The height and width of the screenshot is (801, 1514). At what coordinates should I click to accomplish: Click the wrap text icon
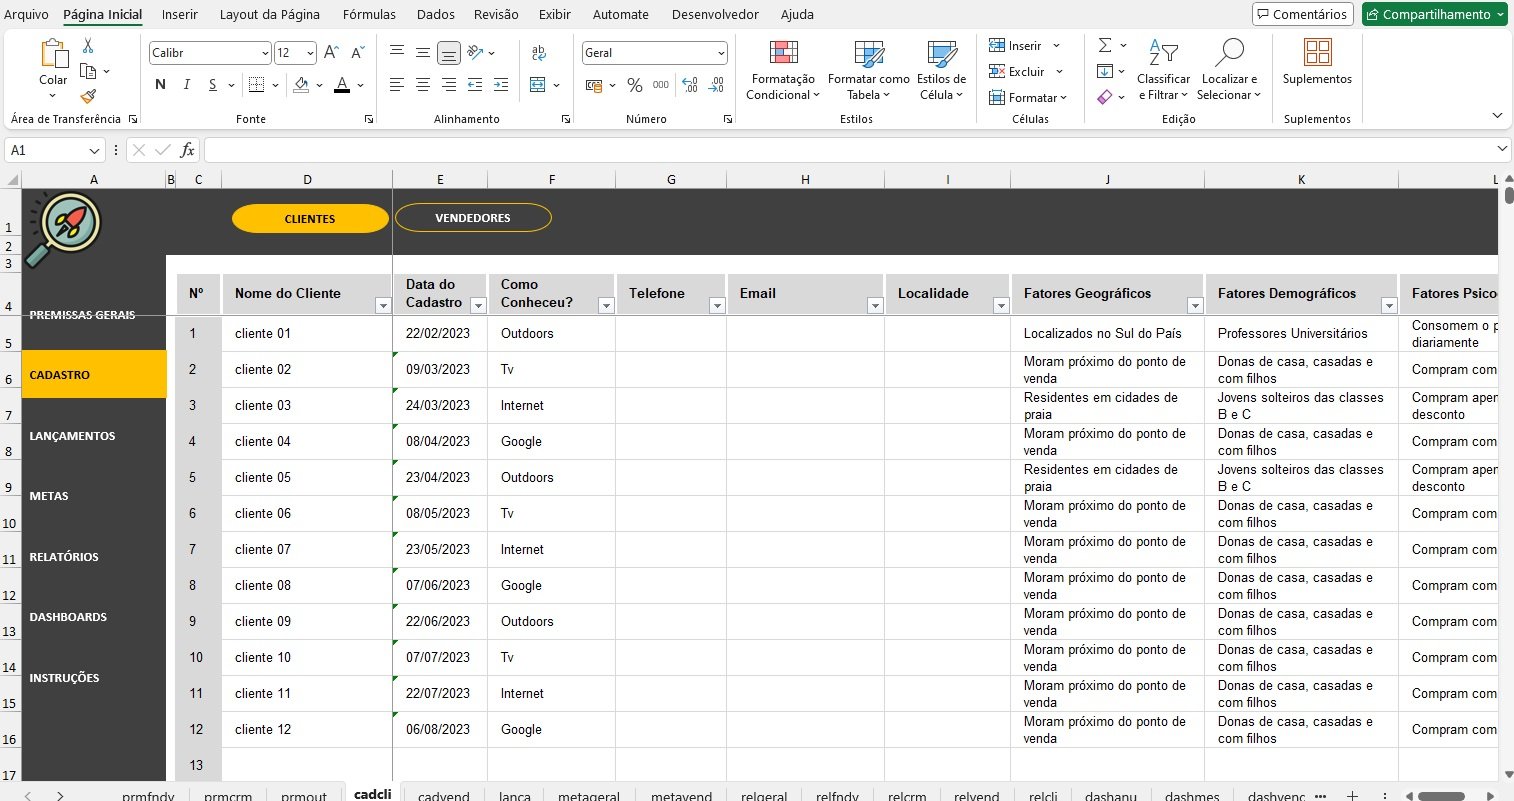(x=539, y=53)
